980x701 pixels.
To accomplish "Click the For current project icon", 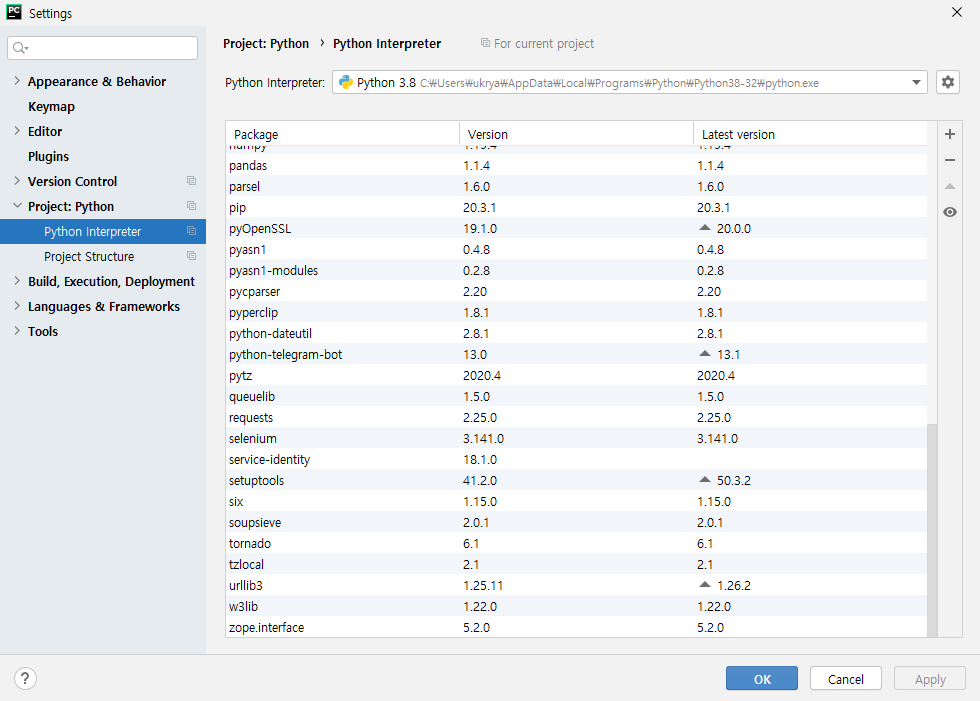I will [x=485, y=42].
